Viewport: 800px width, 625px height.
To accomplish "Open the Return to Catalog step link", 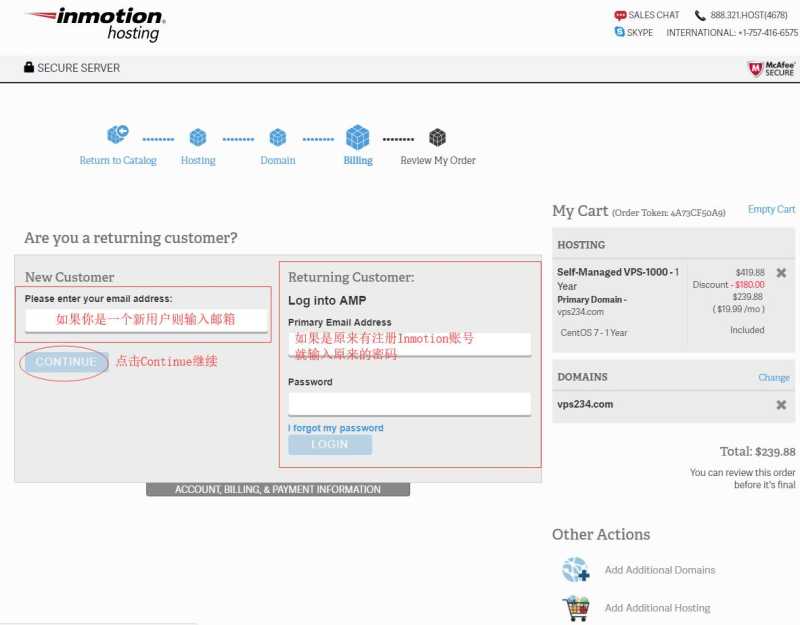I will pos(118,160).
